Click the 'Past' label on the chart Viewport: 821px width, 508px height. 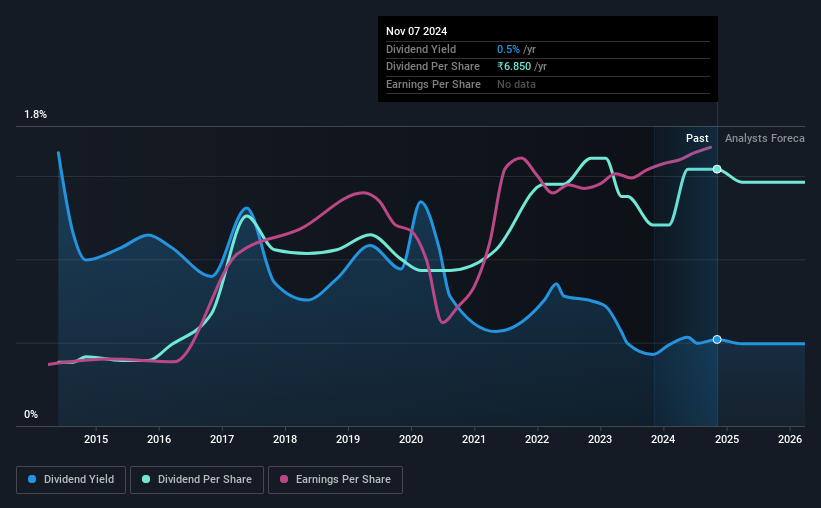[x=697, y=138]
